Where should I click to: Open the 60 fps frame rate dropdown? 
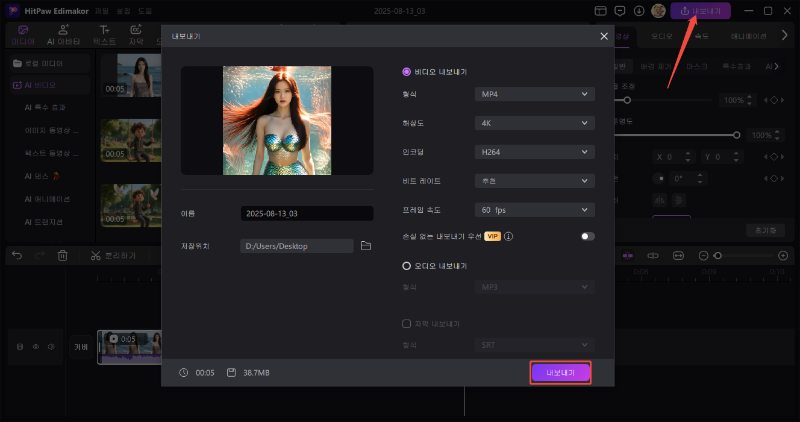[x=534, y=210]
